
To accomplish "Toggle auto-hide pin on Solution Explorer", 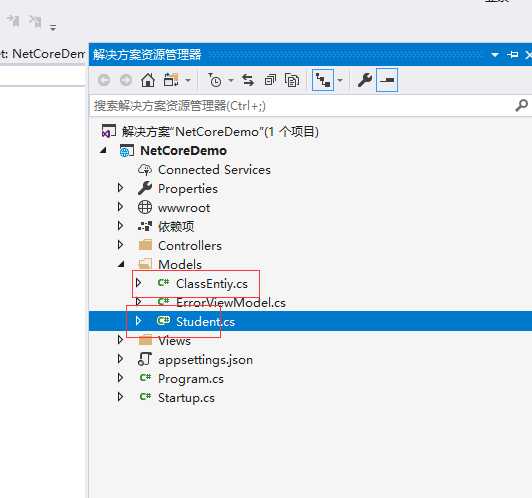I will click(512, 55).
